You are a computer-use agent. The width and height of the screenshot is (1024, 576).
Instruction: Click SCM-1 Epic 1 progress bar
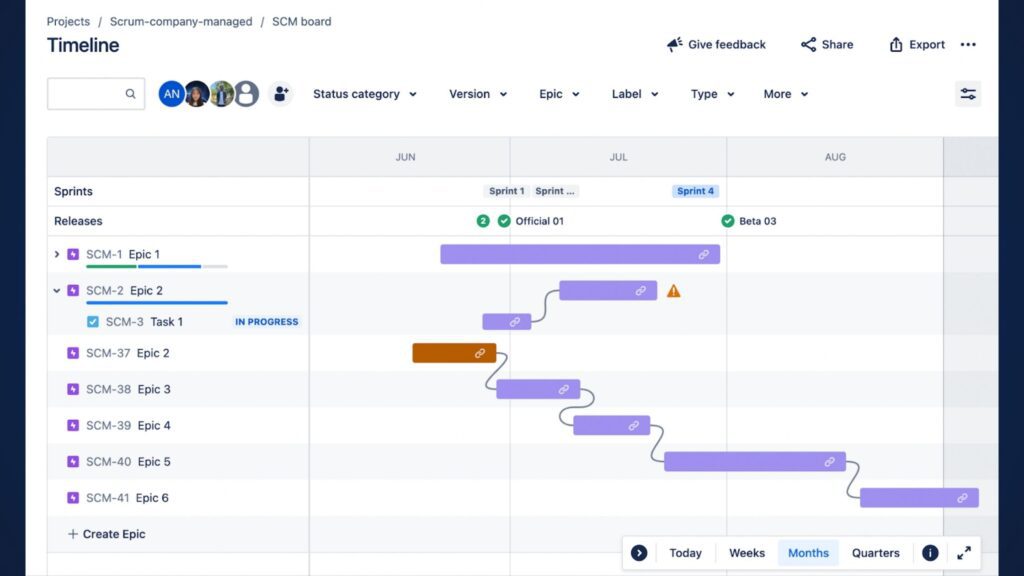pyautogui.click(x=157, y=266)
